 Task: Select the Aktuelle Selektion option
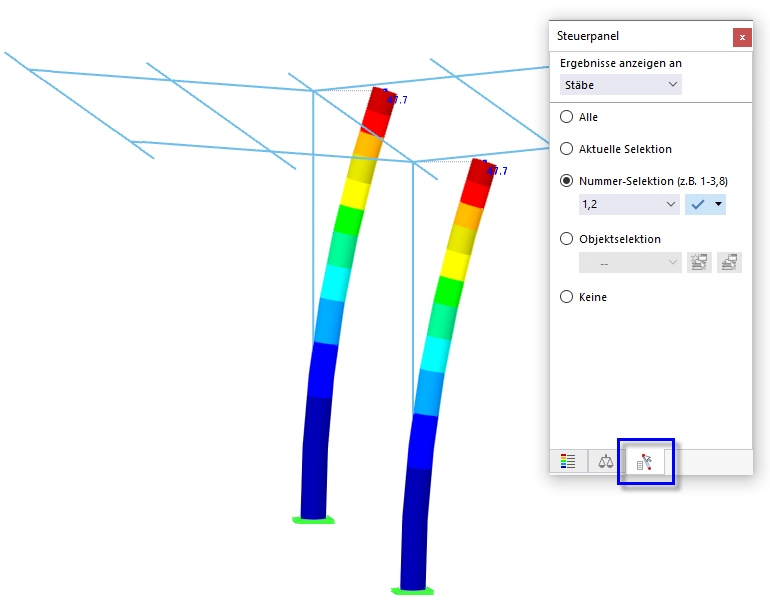[x=566, y=149]
